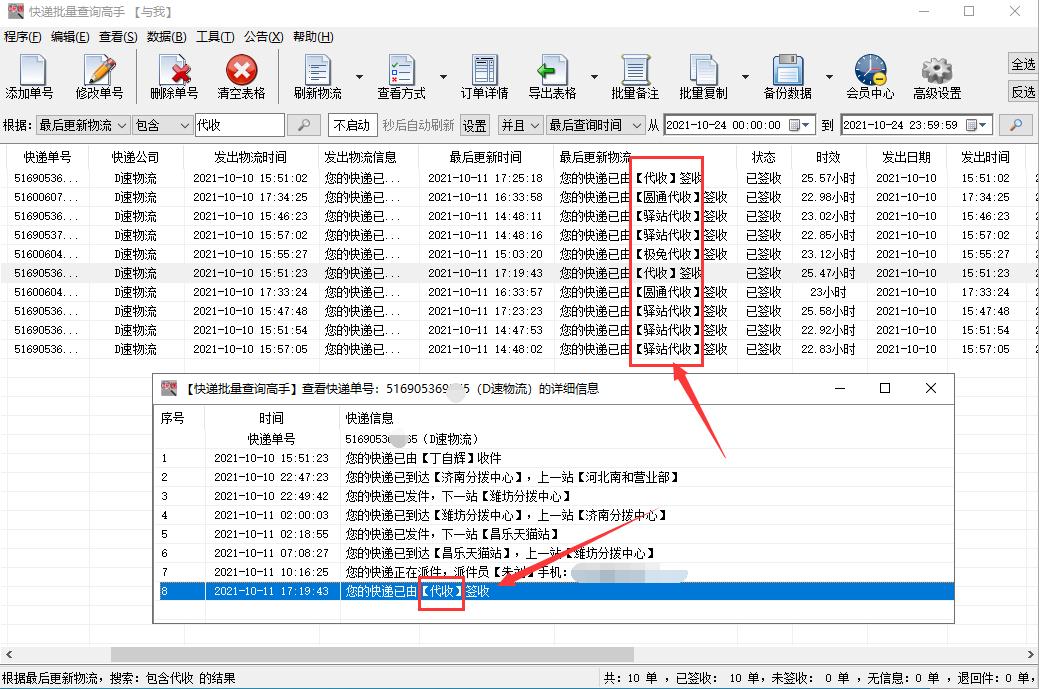Click the 设置 refresh settings button
Screen dimensions: 1039x689
click(x=473, y=125)
